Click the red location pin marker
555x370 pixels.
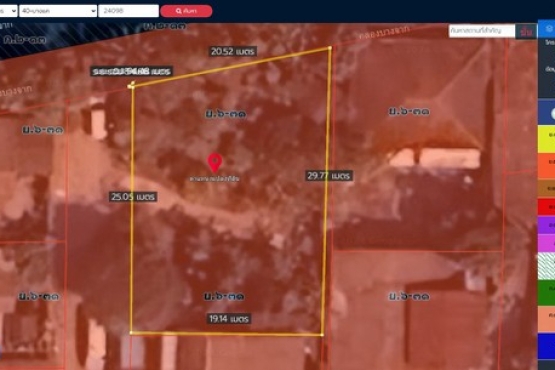[x=214, y=163]
